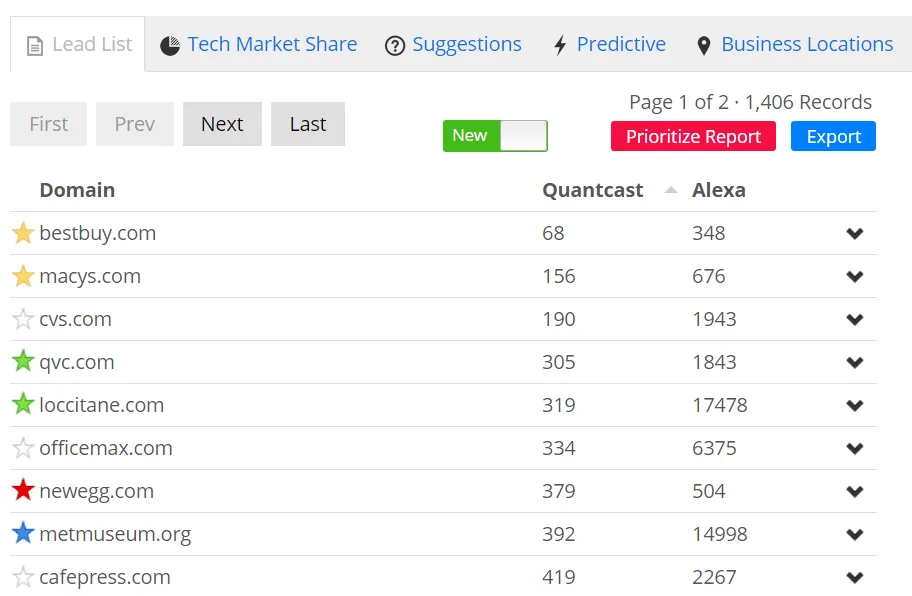Expand the bestbuy.com row details
Viewport: 912px width, 596px height.
(854, 234)
